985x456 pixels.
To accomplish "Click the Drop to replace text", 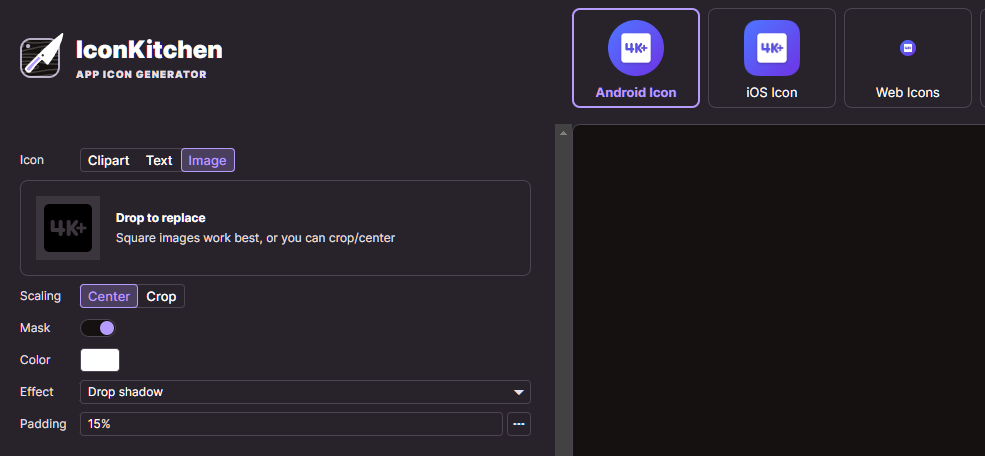I will click(161, 218).
